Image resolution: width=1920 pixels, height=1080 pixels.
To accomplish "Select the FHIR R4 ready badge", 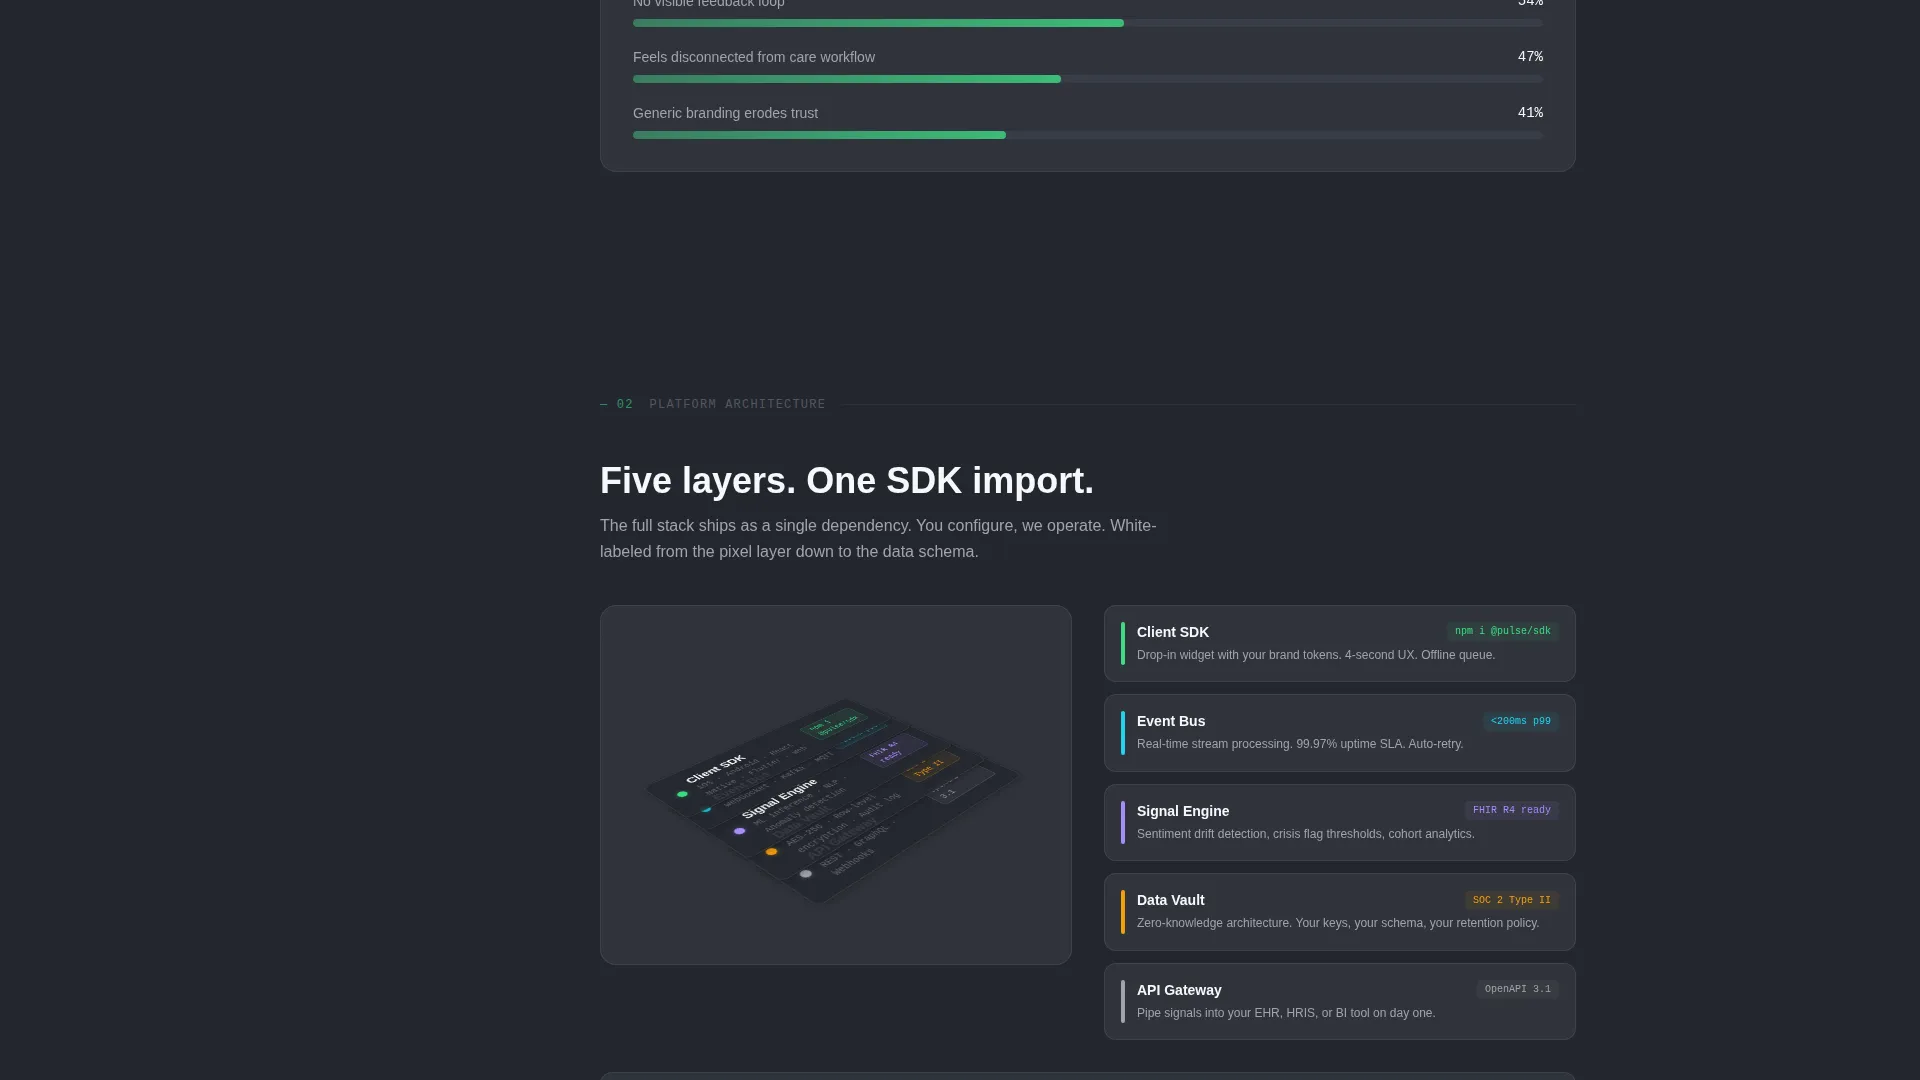I will pos(1511,810).
